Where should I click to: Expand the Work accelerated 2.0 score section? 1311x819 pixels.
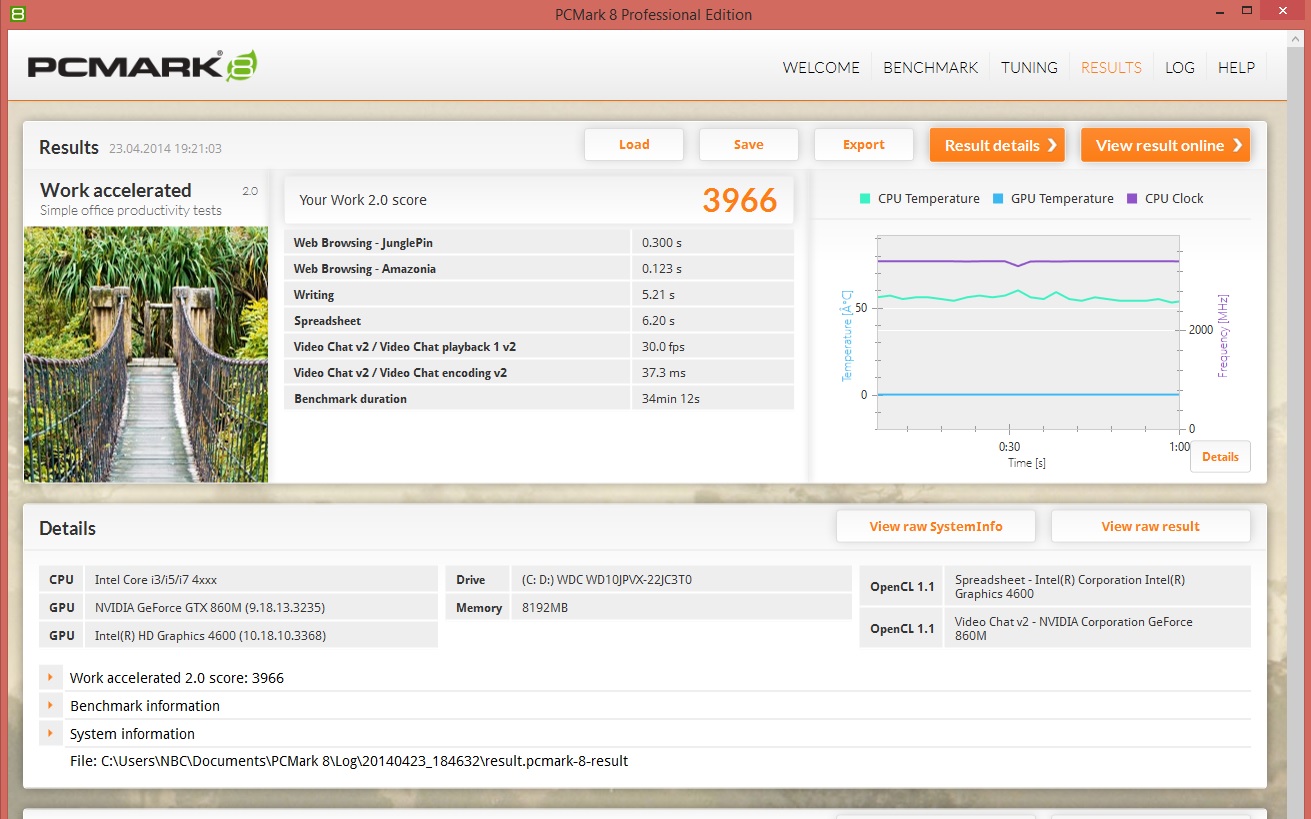(49, 677)
